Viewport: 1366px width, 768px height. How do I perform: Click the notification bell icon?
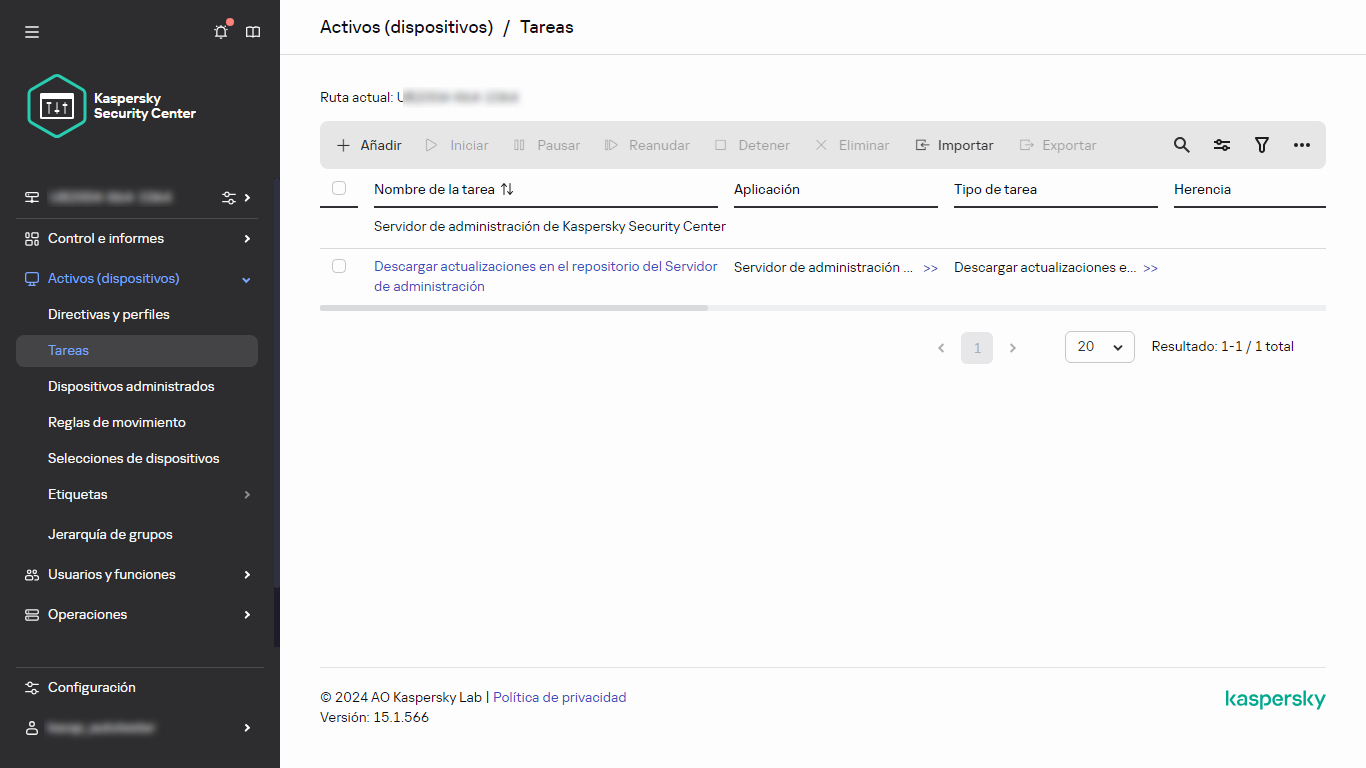pyautogui.click(x=220, y=32)
